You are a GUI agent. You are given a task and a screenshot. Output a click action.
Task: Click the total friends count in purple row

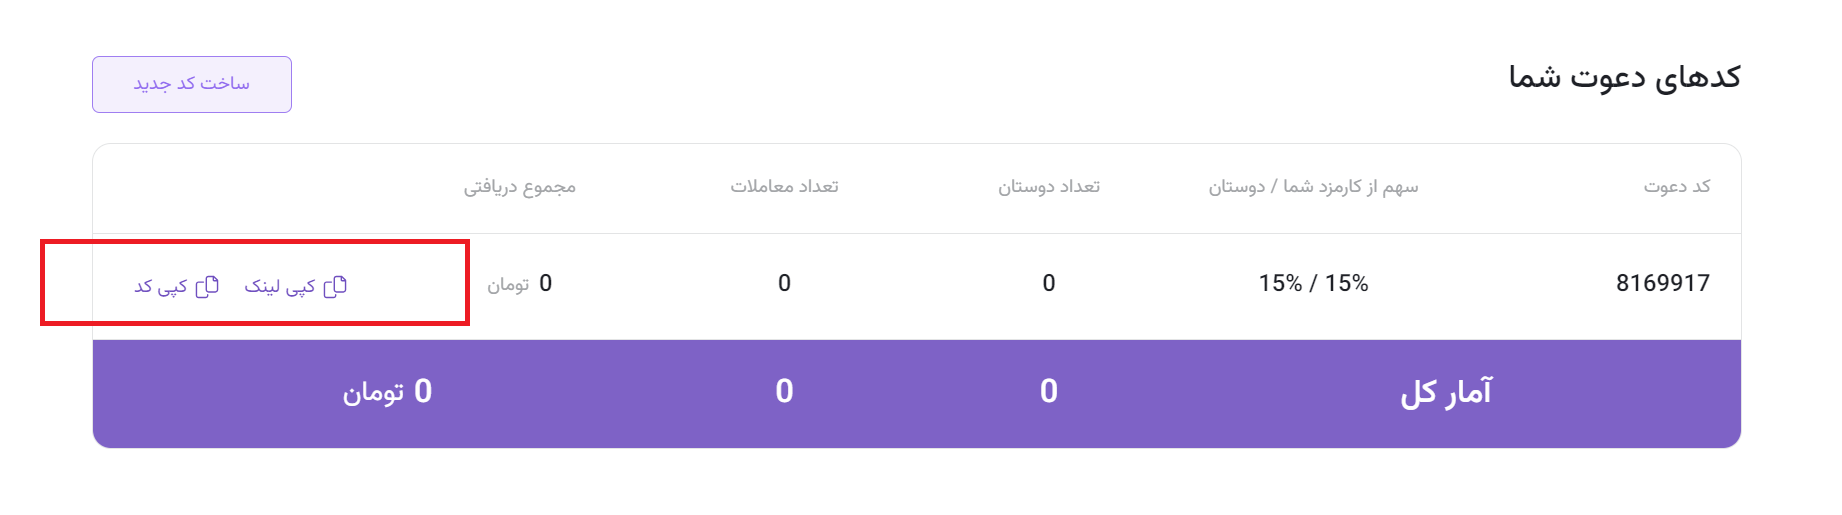click(1049, 391)
